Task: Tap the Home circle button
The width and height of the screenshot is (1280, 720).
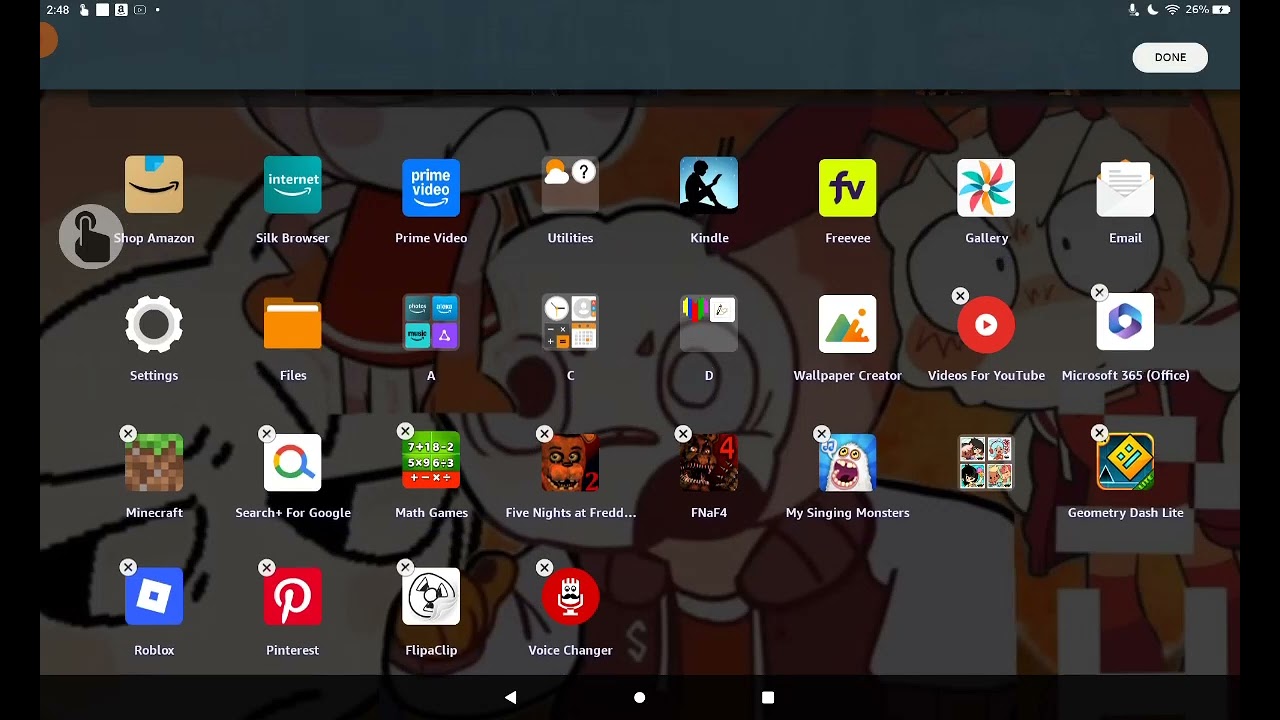Action: click(640, 697)
